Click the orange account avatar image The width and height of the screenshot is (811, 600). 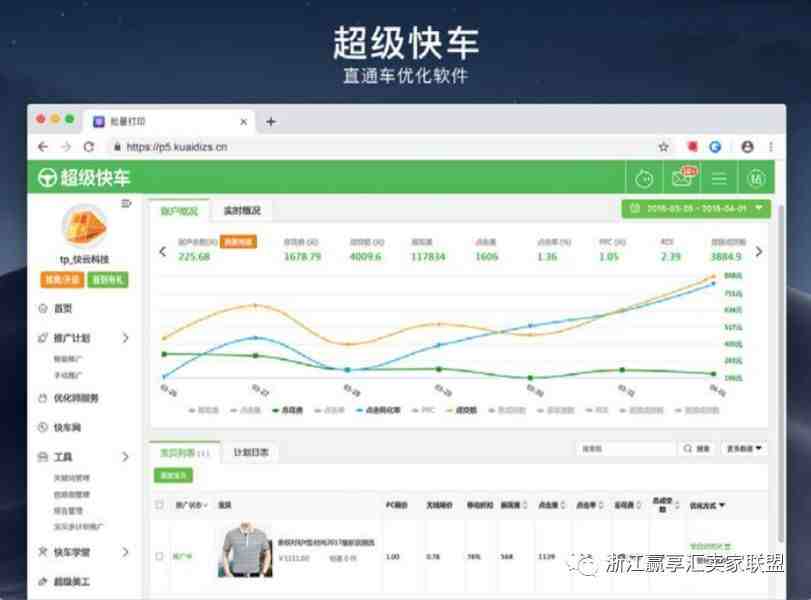tap(84, 227)
